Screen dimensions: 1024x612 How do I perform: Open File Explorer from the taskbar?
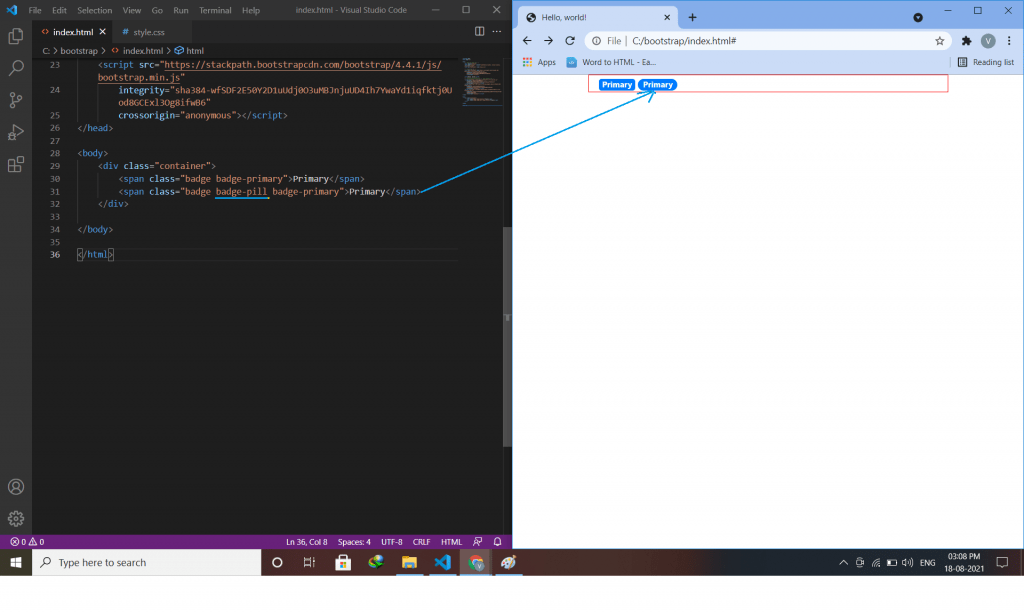pos(409,562)
